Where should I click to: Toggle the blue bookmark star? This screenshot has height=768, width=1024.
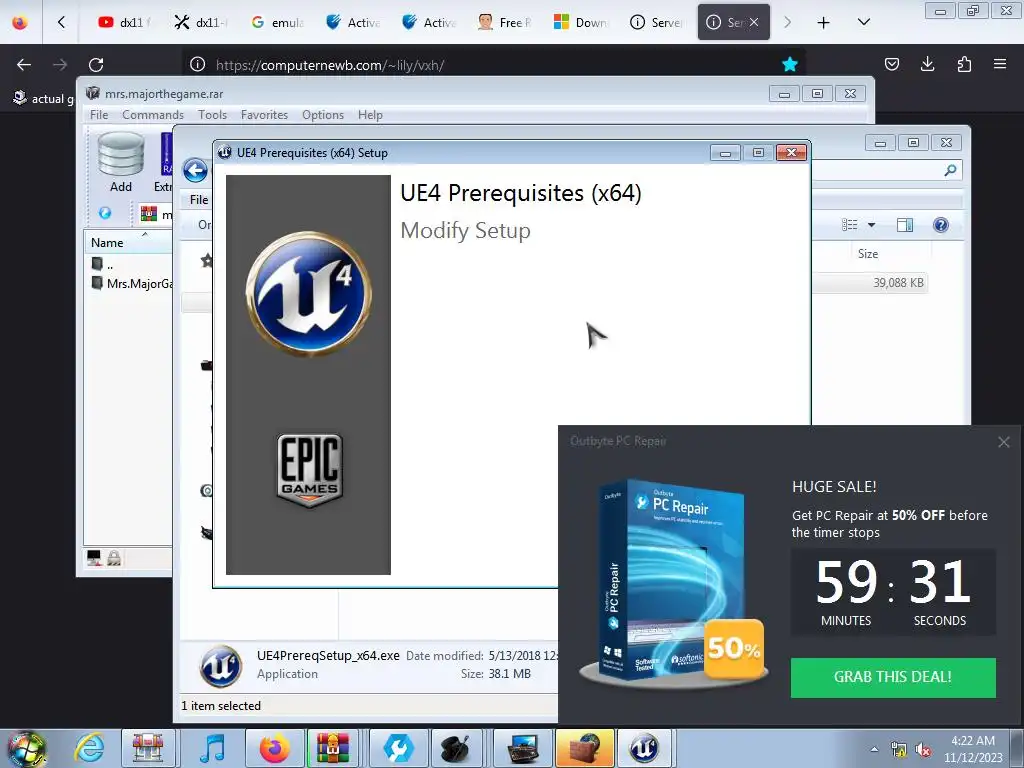[x=790, y=64]
